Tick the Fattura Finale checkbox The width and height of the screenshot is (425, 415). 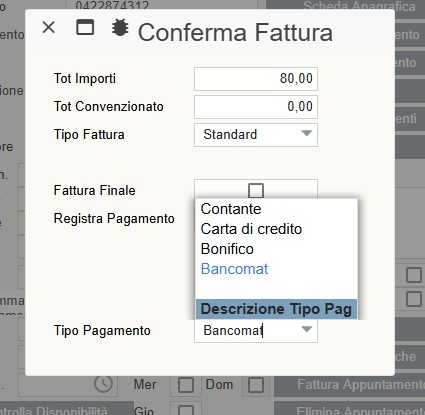(x=256, y=191)
